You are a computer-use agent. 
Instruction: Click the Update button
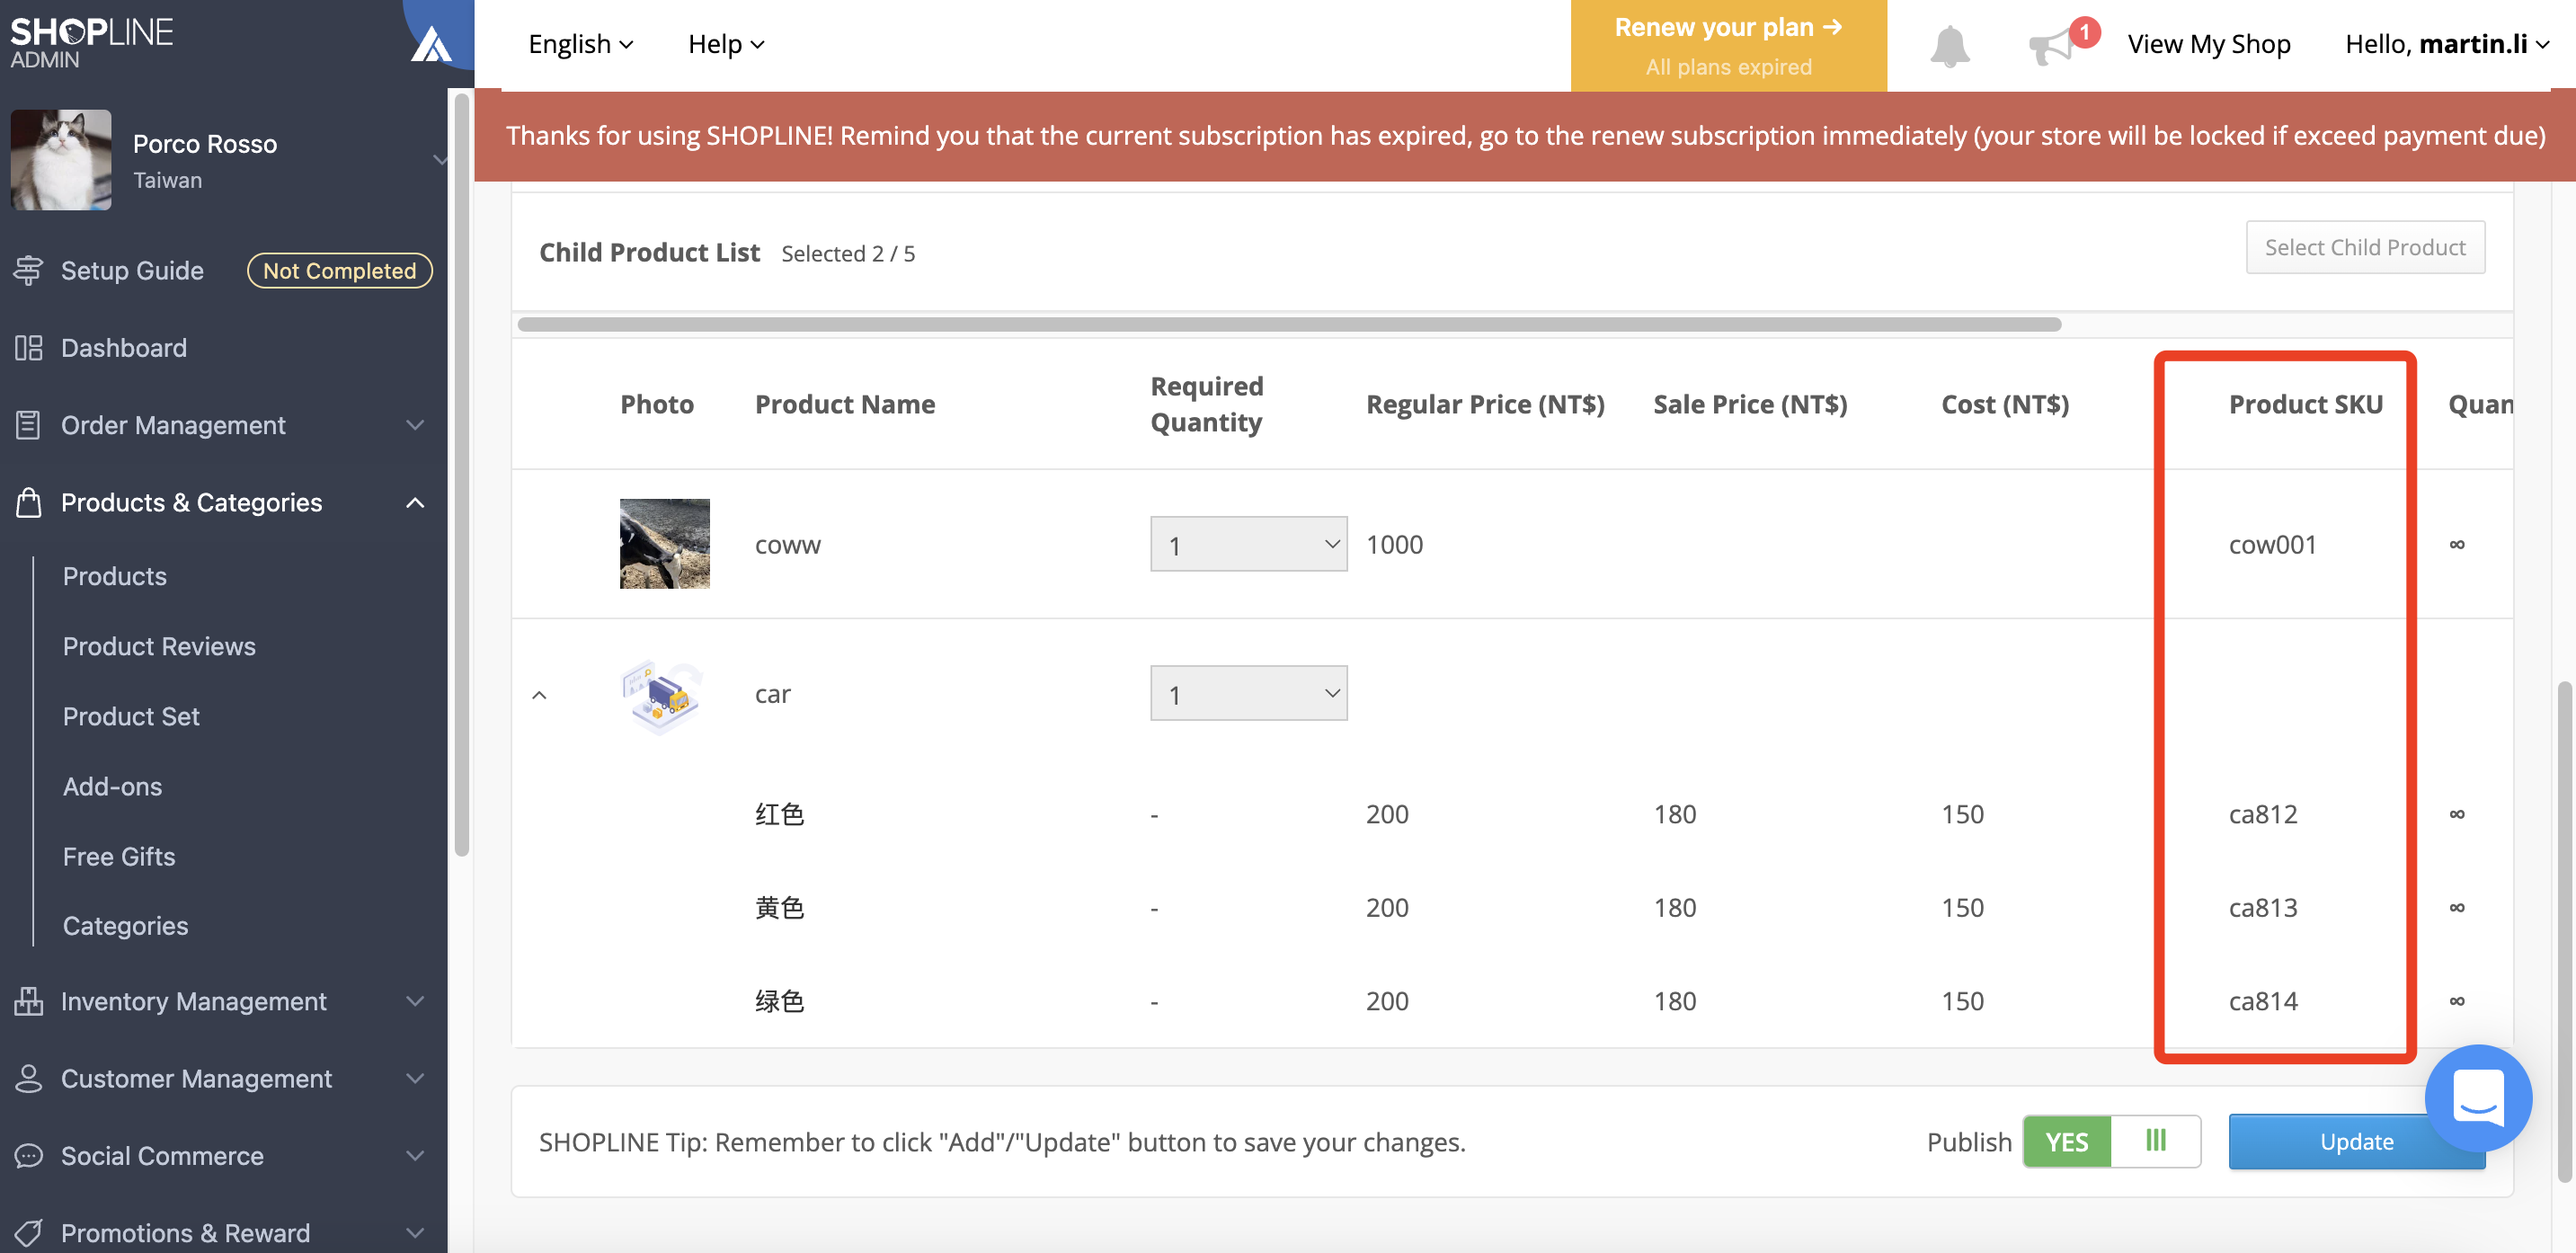pos(2356,1142)
